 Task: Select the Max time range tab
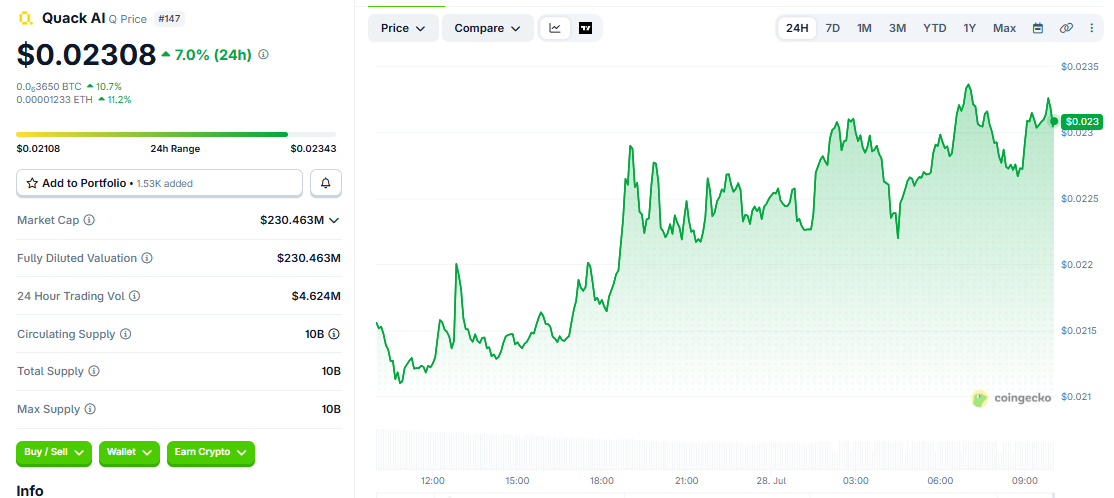coord(1005,28)
